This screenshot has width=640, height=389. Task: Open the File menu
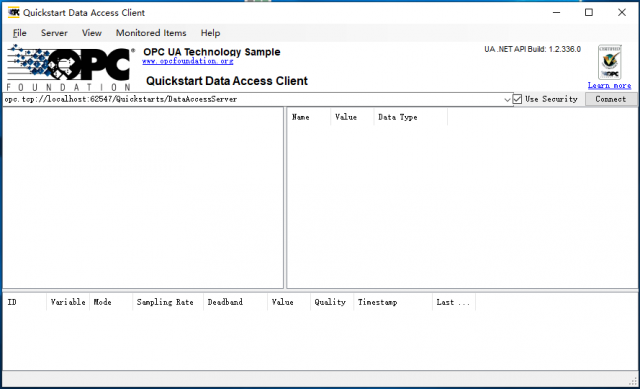click(20, 33)
